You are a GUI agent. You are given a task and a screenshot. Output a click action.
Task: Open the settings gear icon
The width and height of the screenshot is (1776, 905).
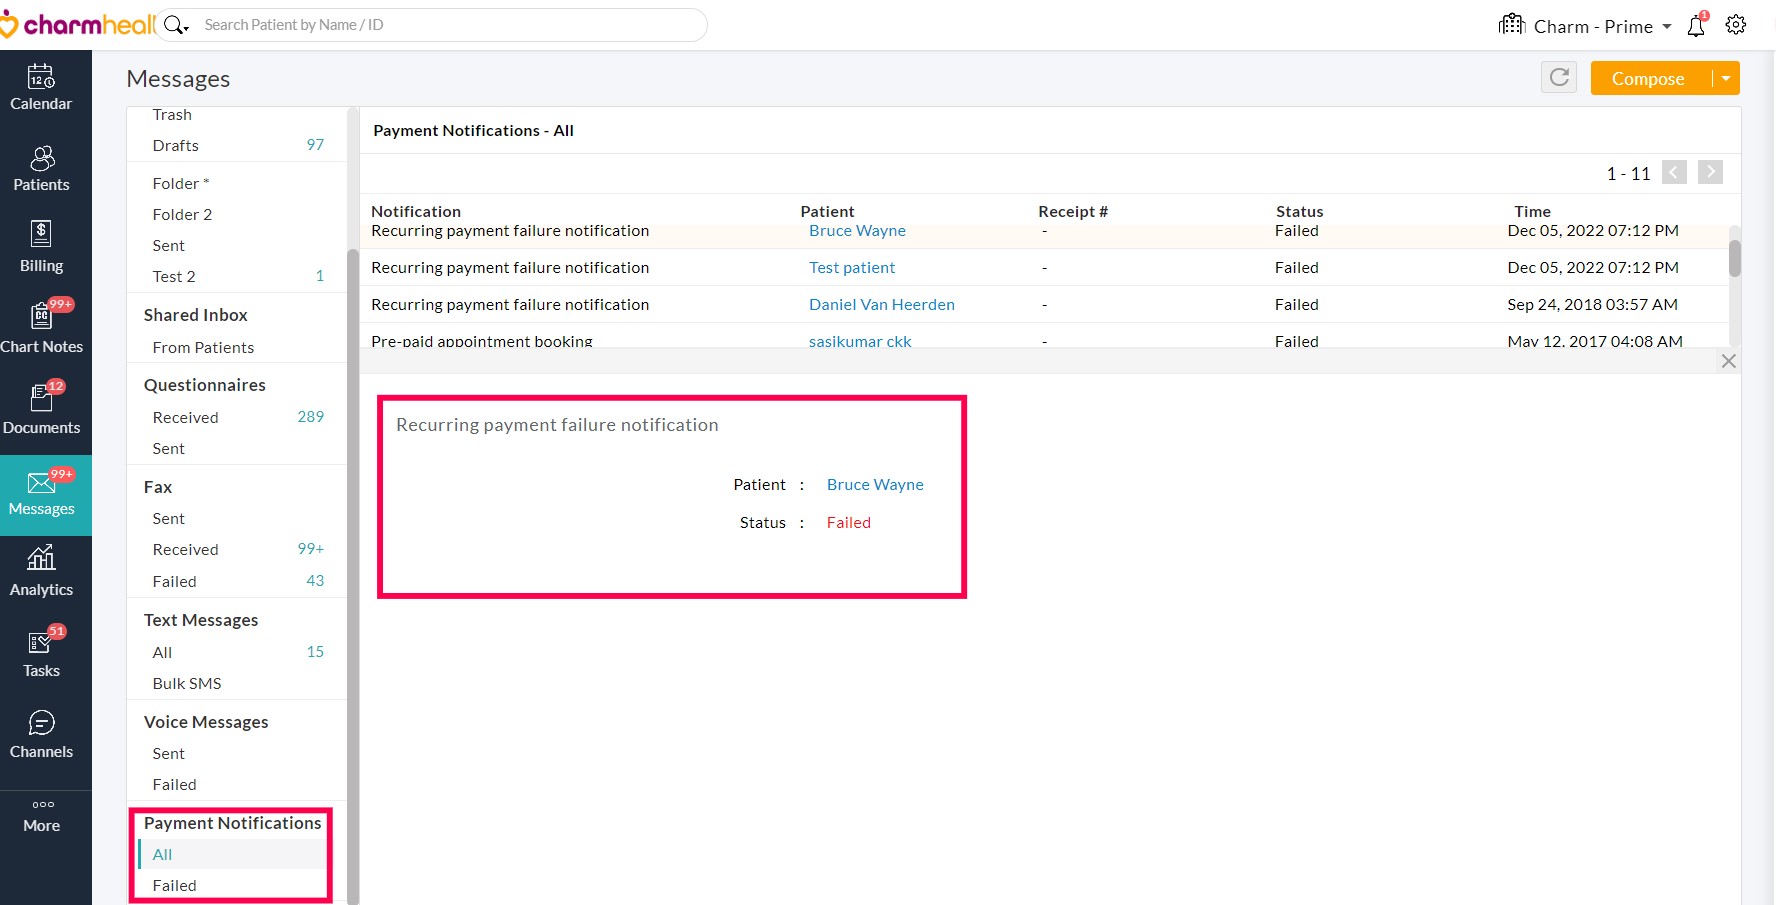[1736, 25]
